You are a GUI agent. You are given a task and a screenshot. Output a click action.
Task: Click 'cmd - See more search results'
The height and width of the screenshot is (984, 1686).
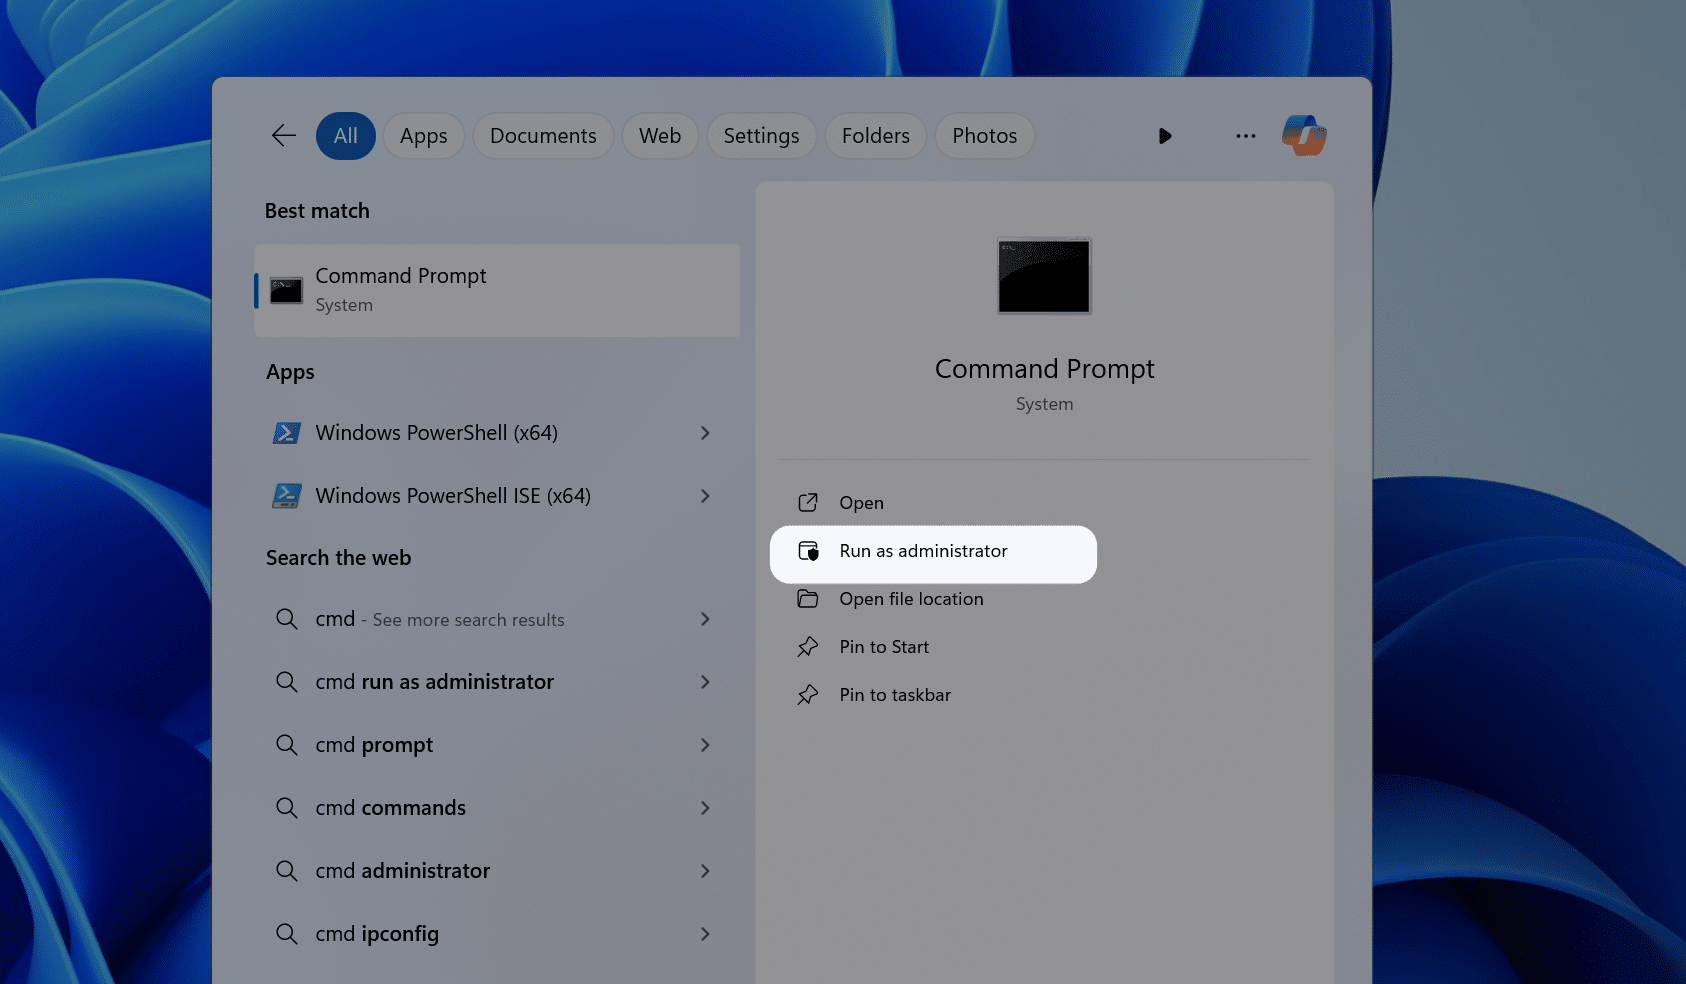coord(440,619)
